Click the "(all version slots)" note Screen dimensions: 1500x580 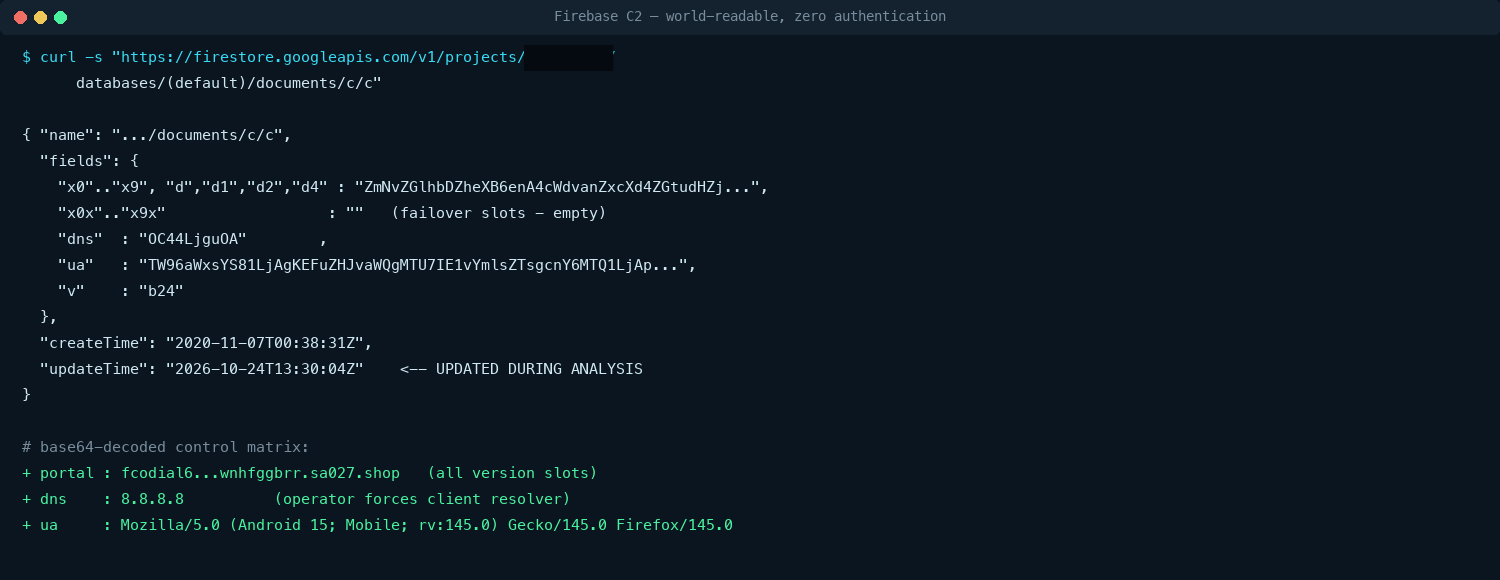point(512,473)
